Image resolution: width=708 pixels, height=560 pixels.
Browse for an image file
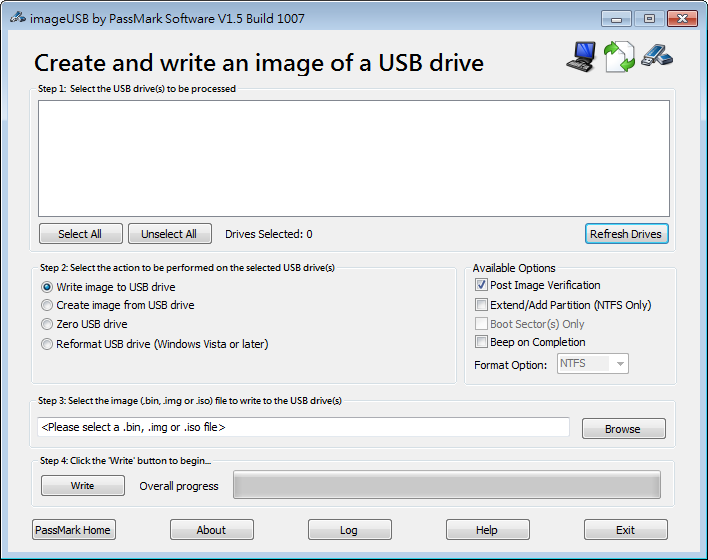pos(623,429)
